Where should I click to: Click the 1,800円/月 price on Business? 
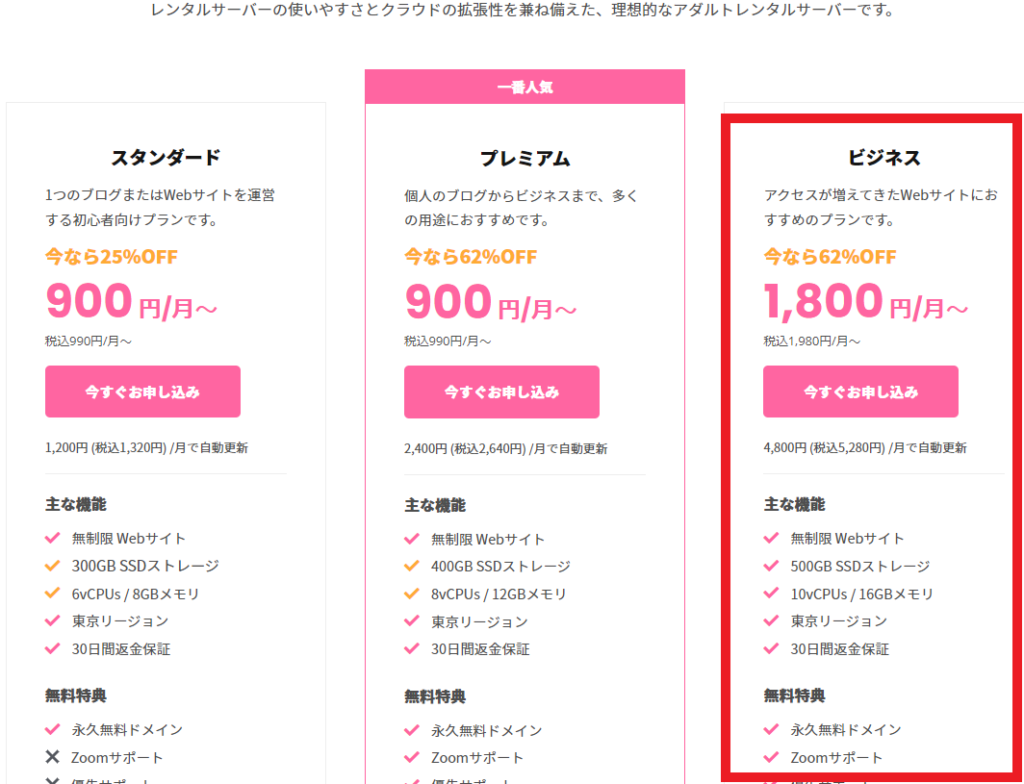coord(865,301)
